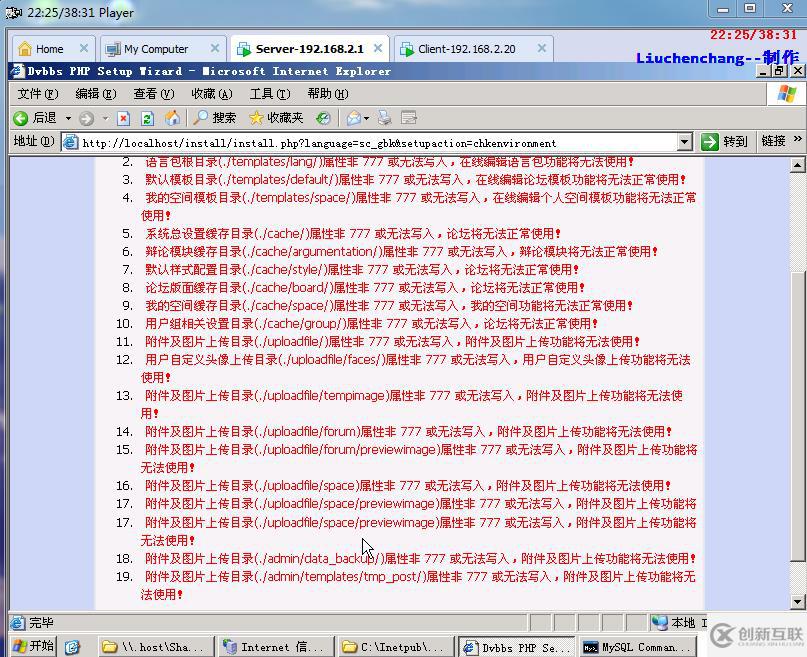Image resolution: width=807 pixels, height=657 pixels.
Task: Click the status bar page icon beside 完毕
Action: click(x=17, y=623)
